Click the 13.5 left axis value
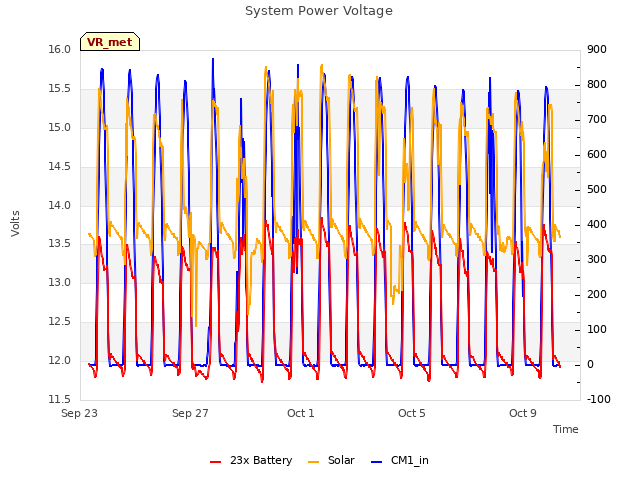 60,244
